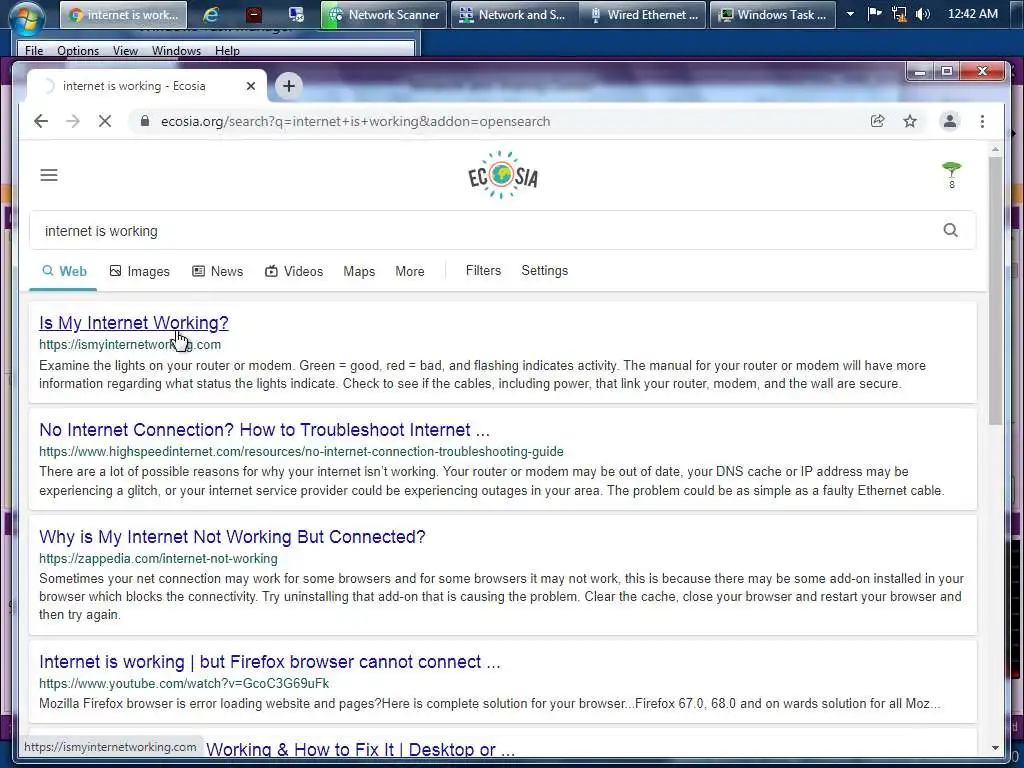The width and height of the screenshot is (1024, 768).
Task: Click the ismyinternetworking.com URL under first result
Action: tap(130, 344)
